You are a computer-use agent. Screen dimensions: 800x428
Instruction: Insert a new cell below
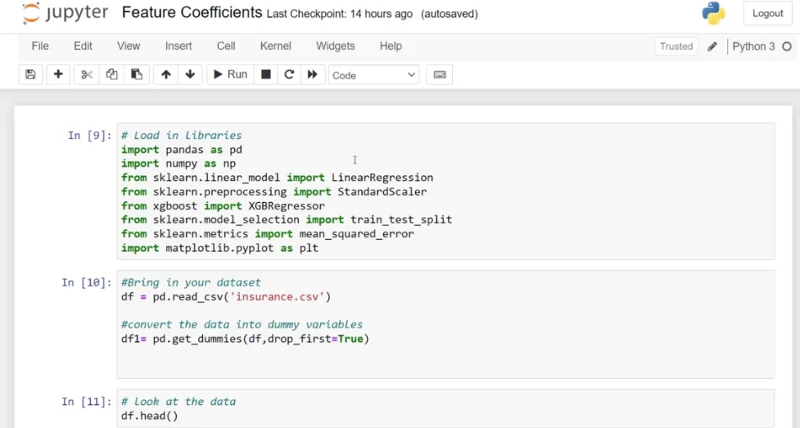tap(58, 74)
